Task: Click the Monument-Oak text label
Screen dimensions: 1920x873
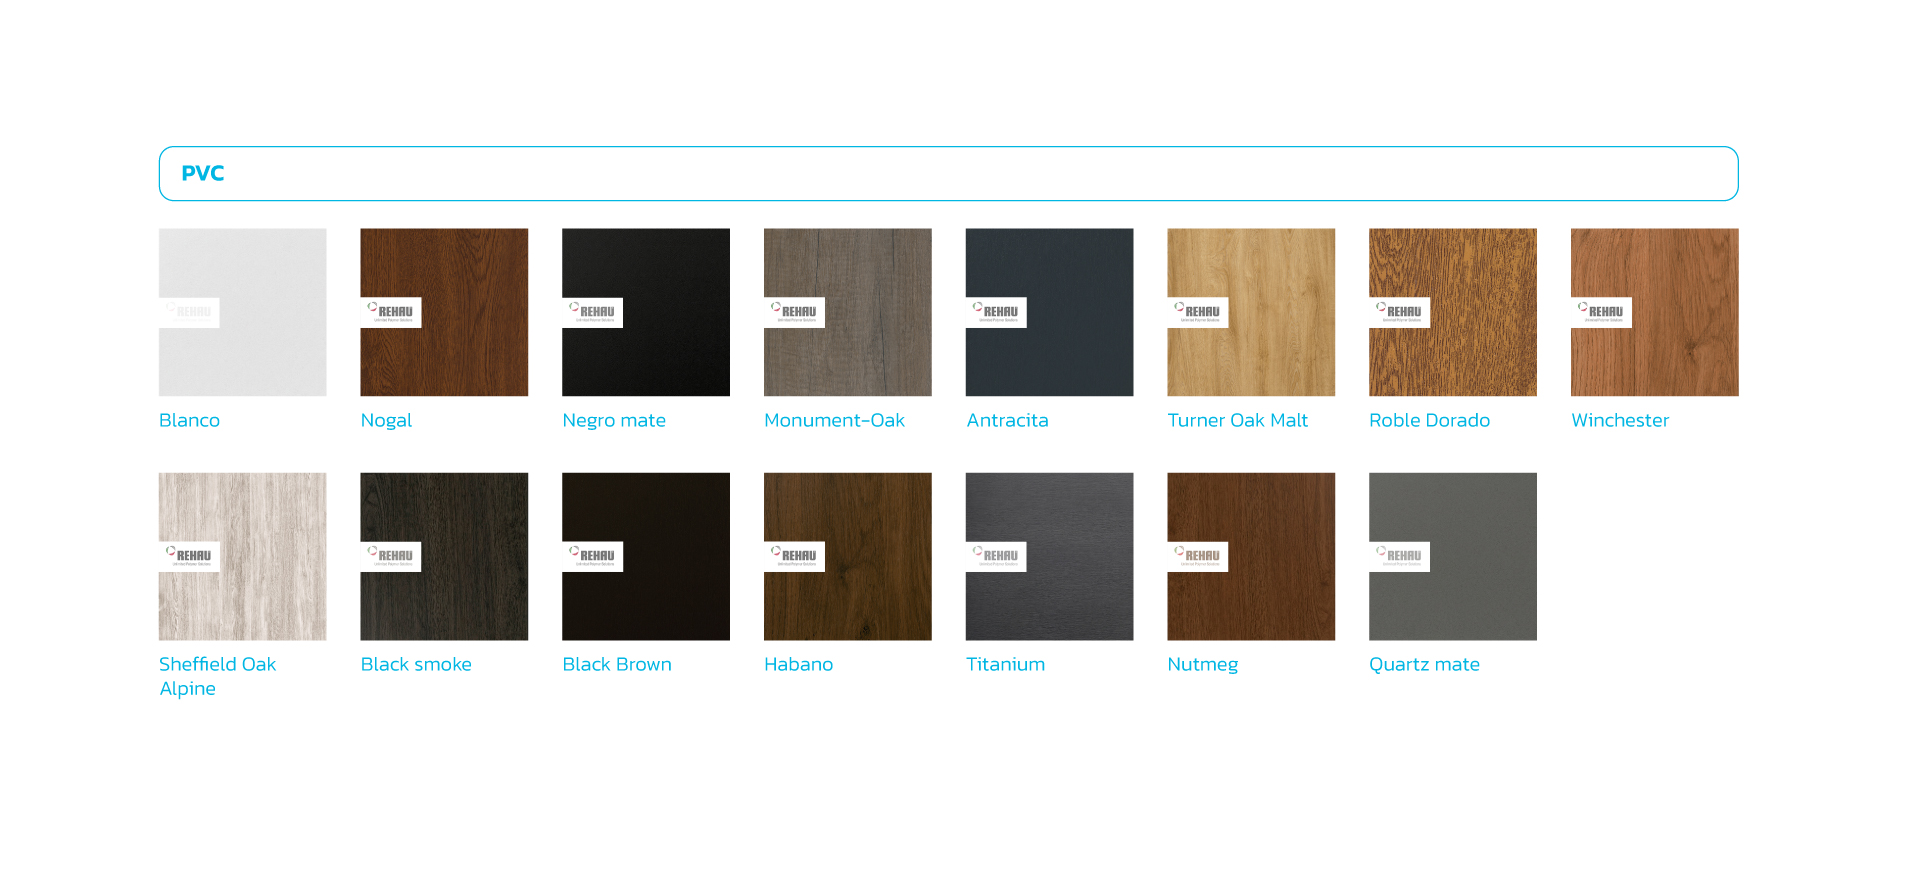Action: point(834,421)
